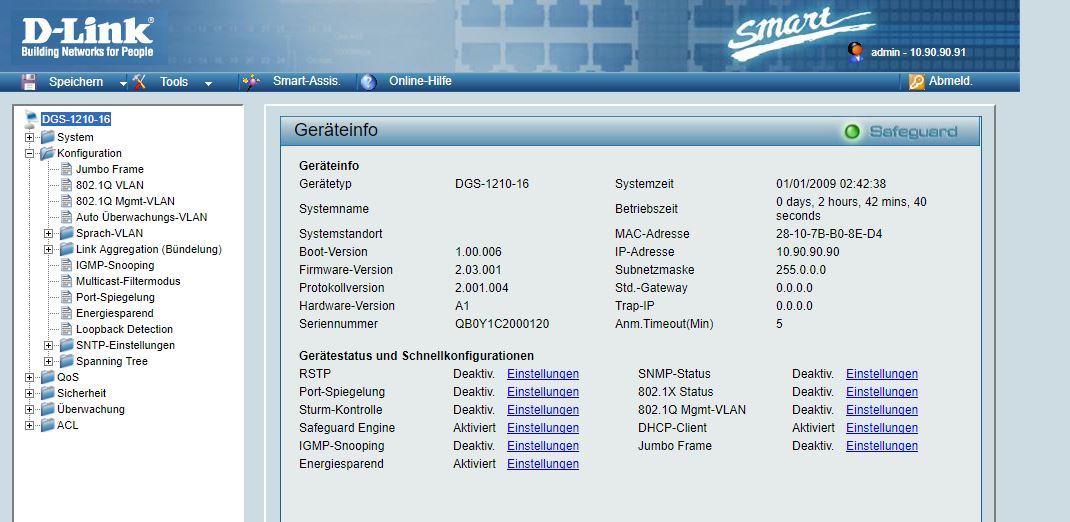
Task: Click the Auto Überwachungs-VLAN page icon
Action: [x=66, y=217]
